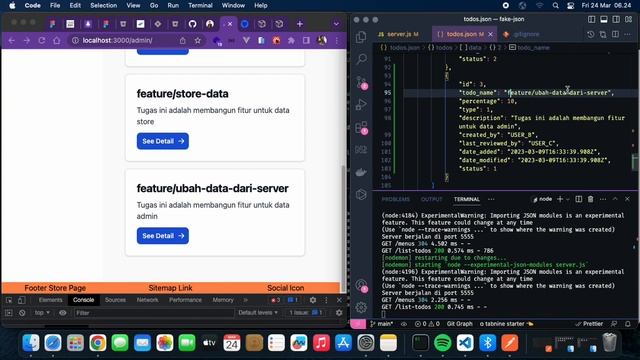Open the Chrome side panel icon
This screenshot has height=360, width=640.
tap(306, 40)
